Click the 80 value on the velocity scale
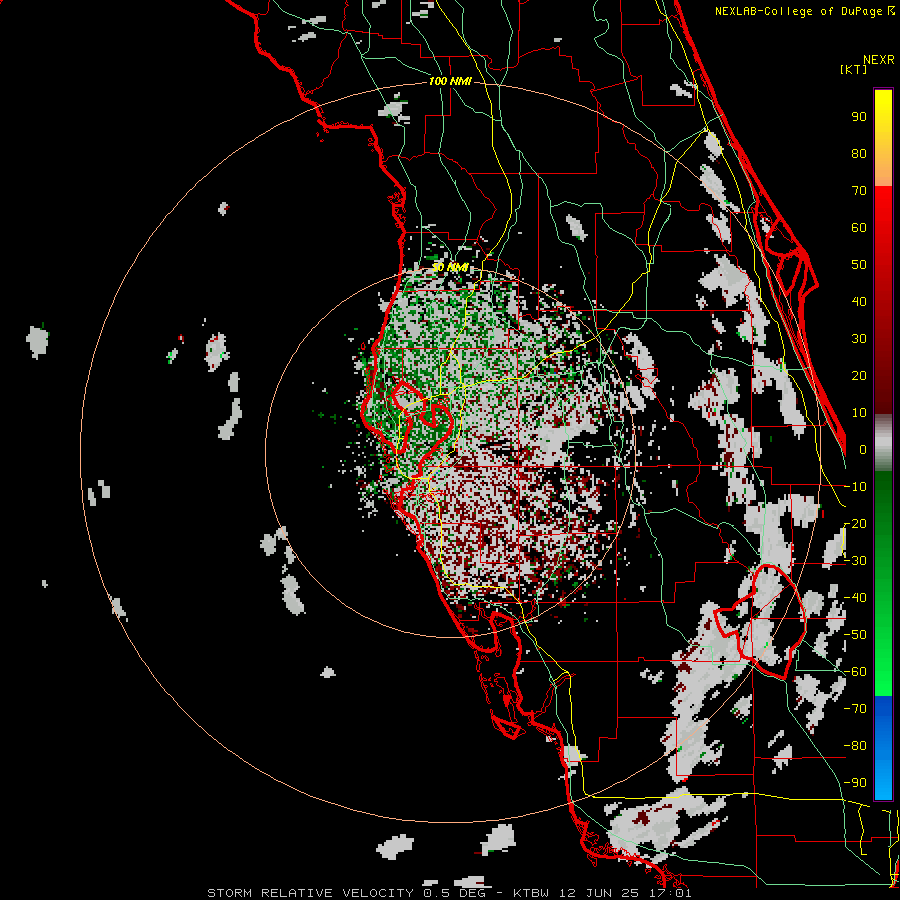The height and width of the screenshot is (900, 900). coord(859,153)
